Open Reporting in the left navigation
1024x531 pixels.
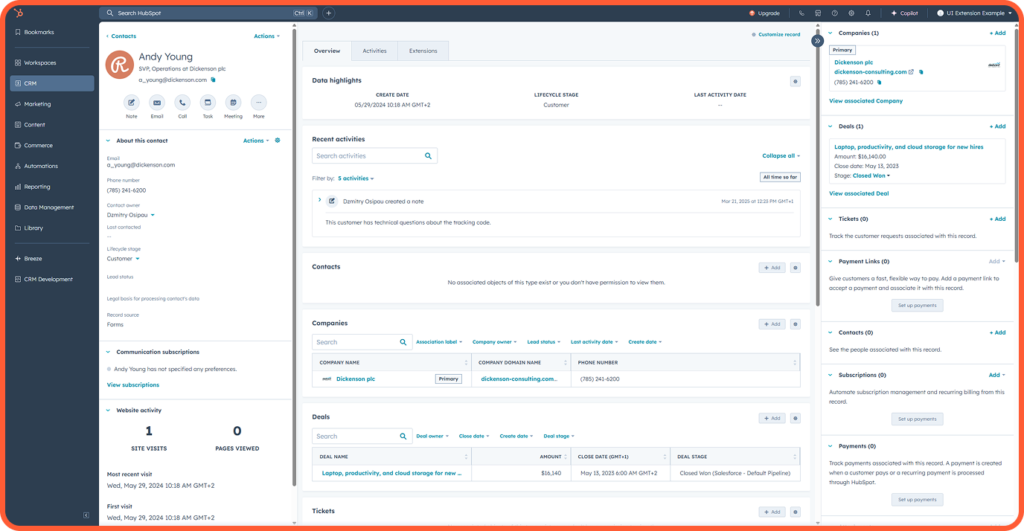point(37,187)
